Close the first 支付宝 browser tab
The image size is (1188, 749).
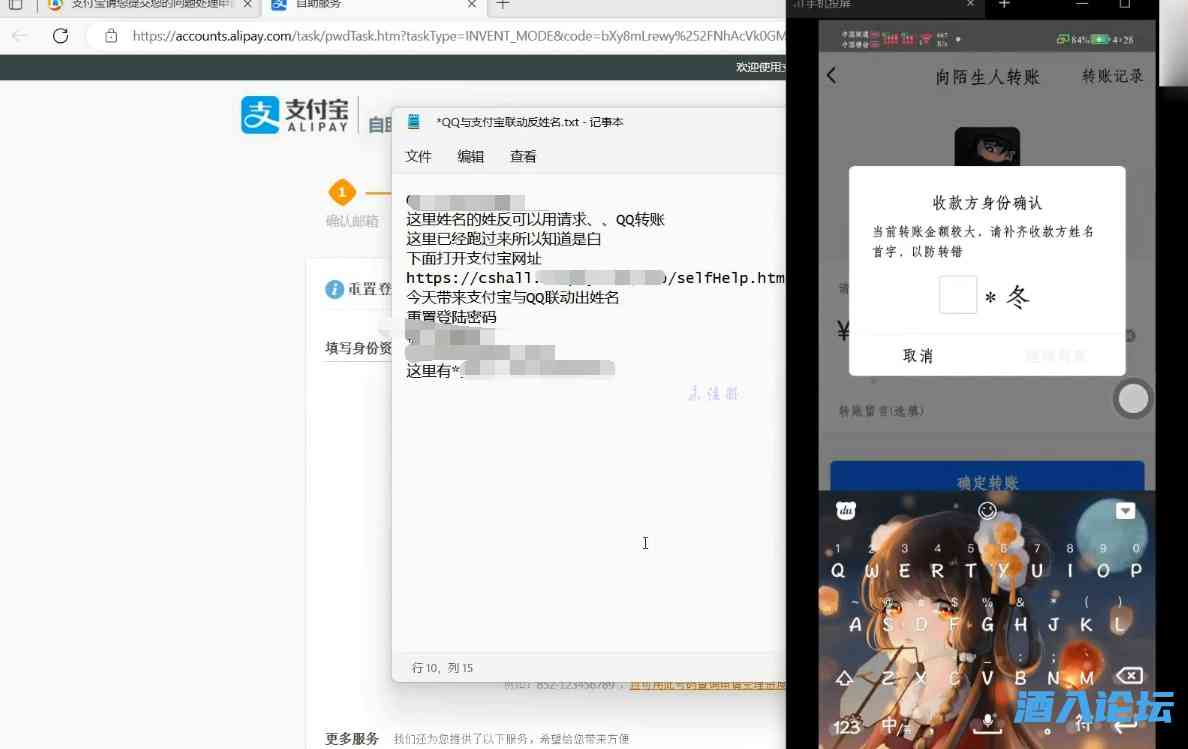[248, 5]
